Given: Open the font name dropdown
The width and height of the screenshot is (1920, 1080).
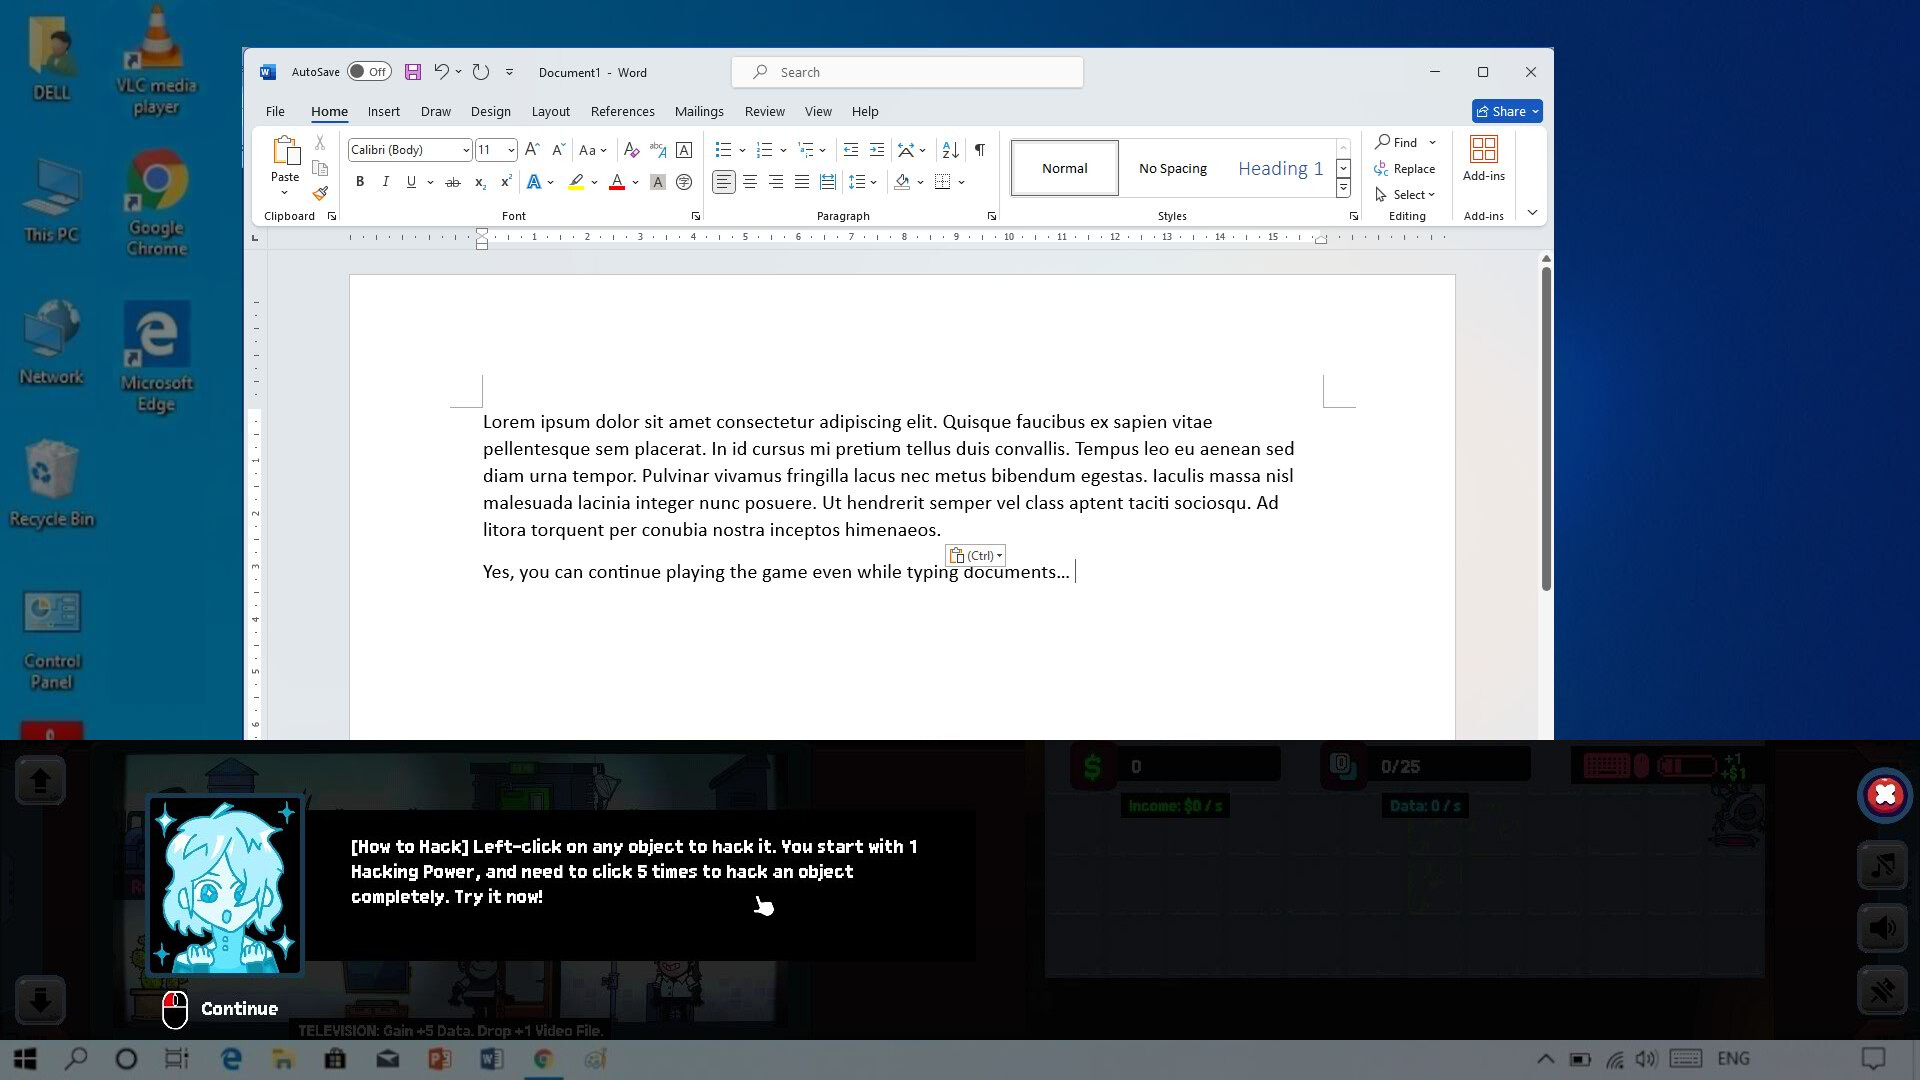Looking at the screenshot, I should click(x=466, y=150).
